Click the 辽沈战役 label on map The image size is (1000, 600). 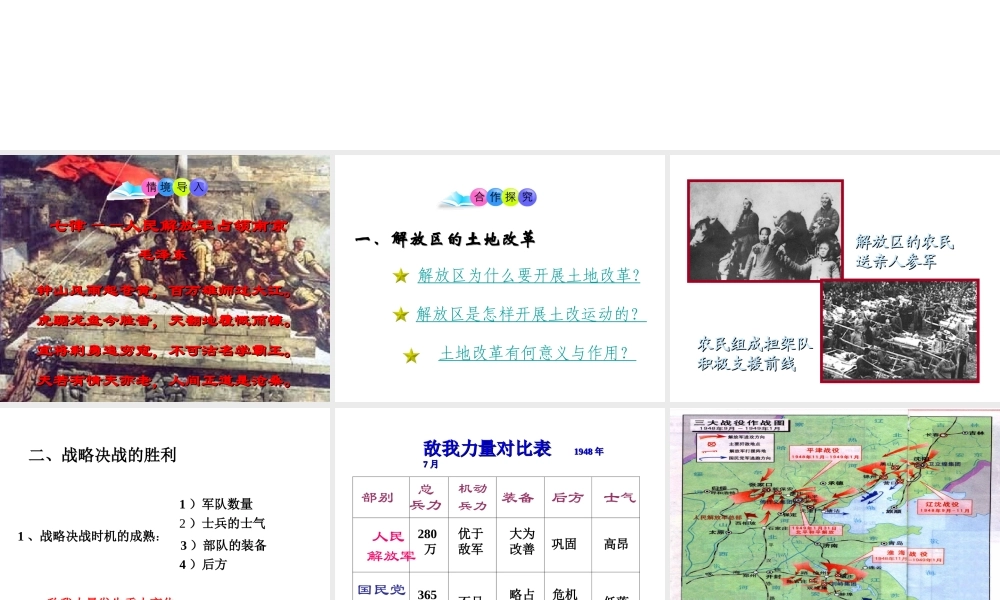tap(945, 507)
